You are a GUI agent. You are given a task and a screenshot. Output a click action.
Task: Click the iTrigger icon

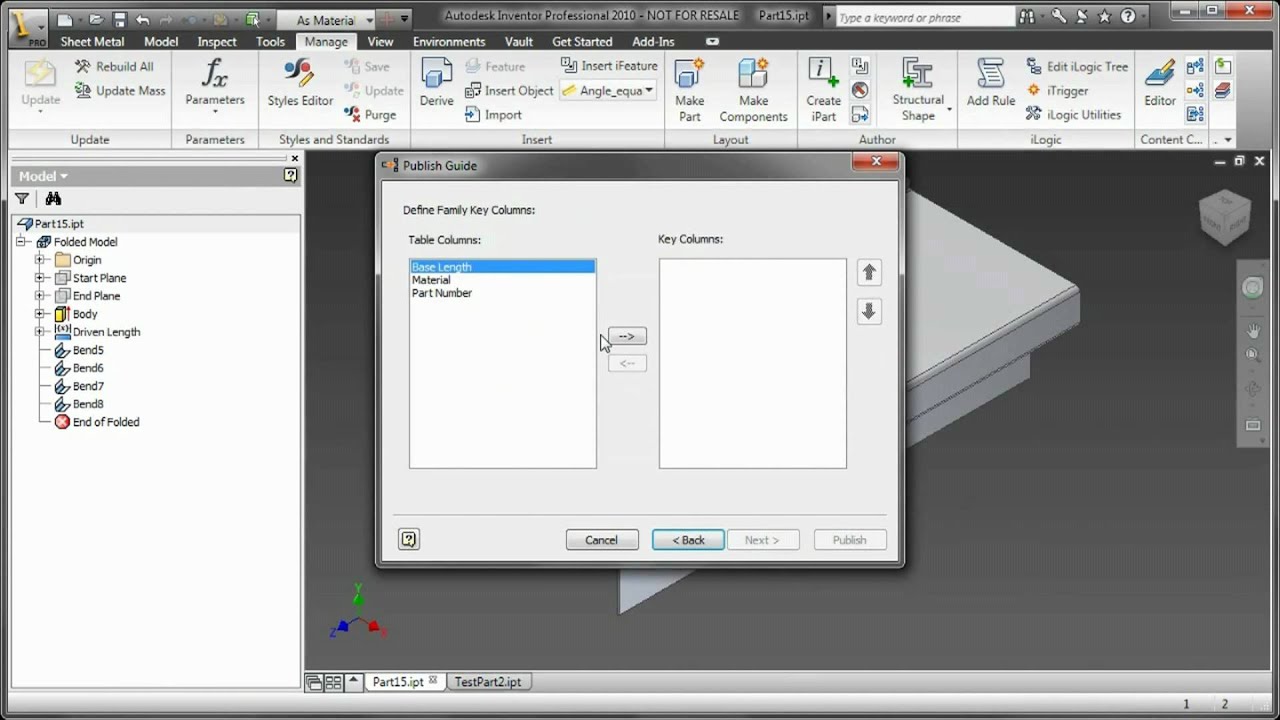(1034, 90)
